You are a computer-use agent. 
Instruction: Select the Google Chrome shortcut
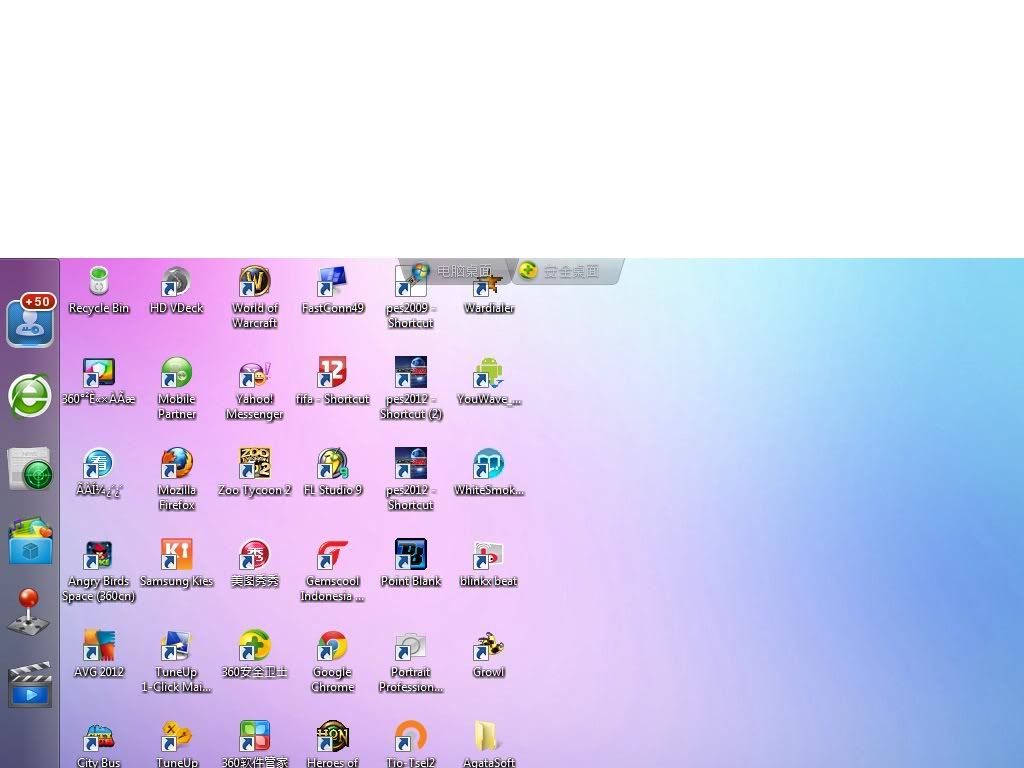pyautogui.click(x=332, y=646)
